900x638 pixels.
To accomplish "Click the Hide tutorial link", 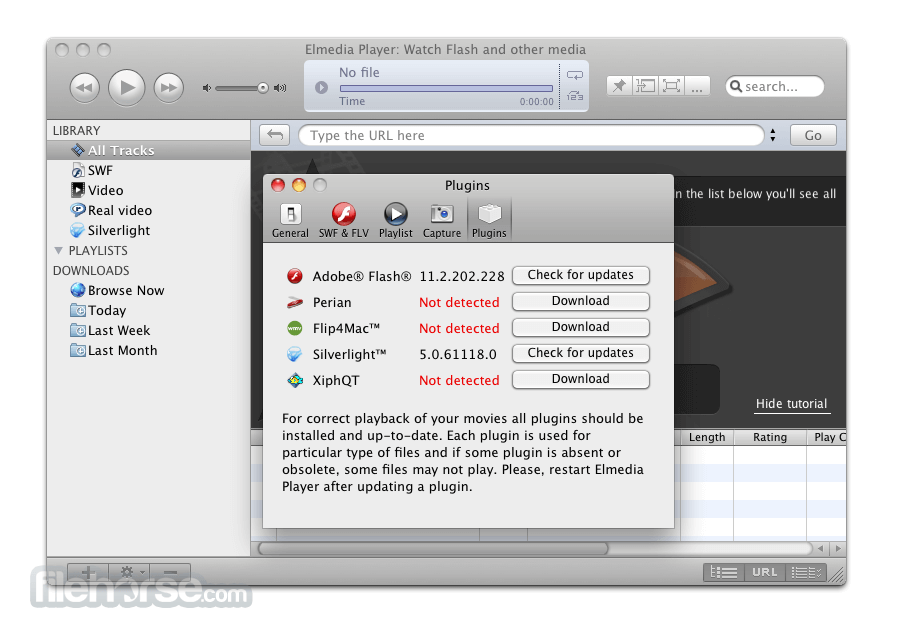I will click(792, 404).
